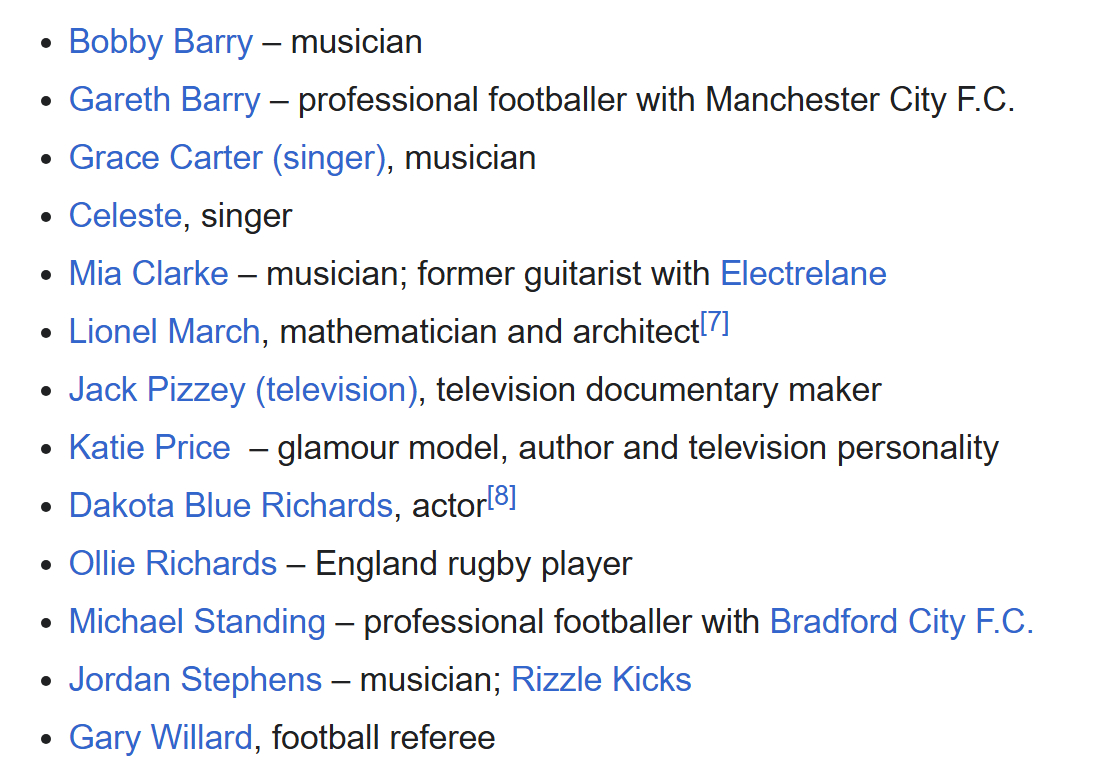1118x780 pixels.
Task: Jump to footnote reference 8
Action: pos(501,498)
